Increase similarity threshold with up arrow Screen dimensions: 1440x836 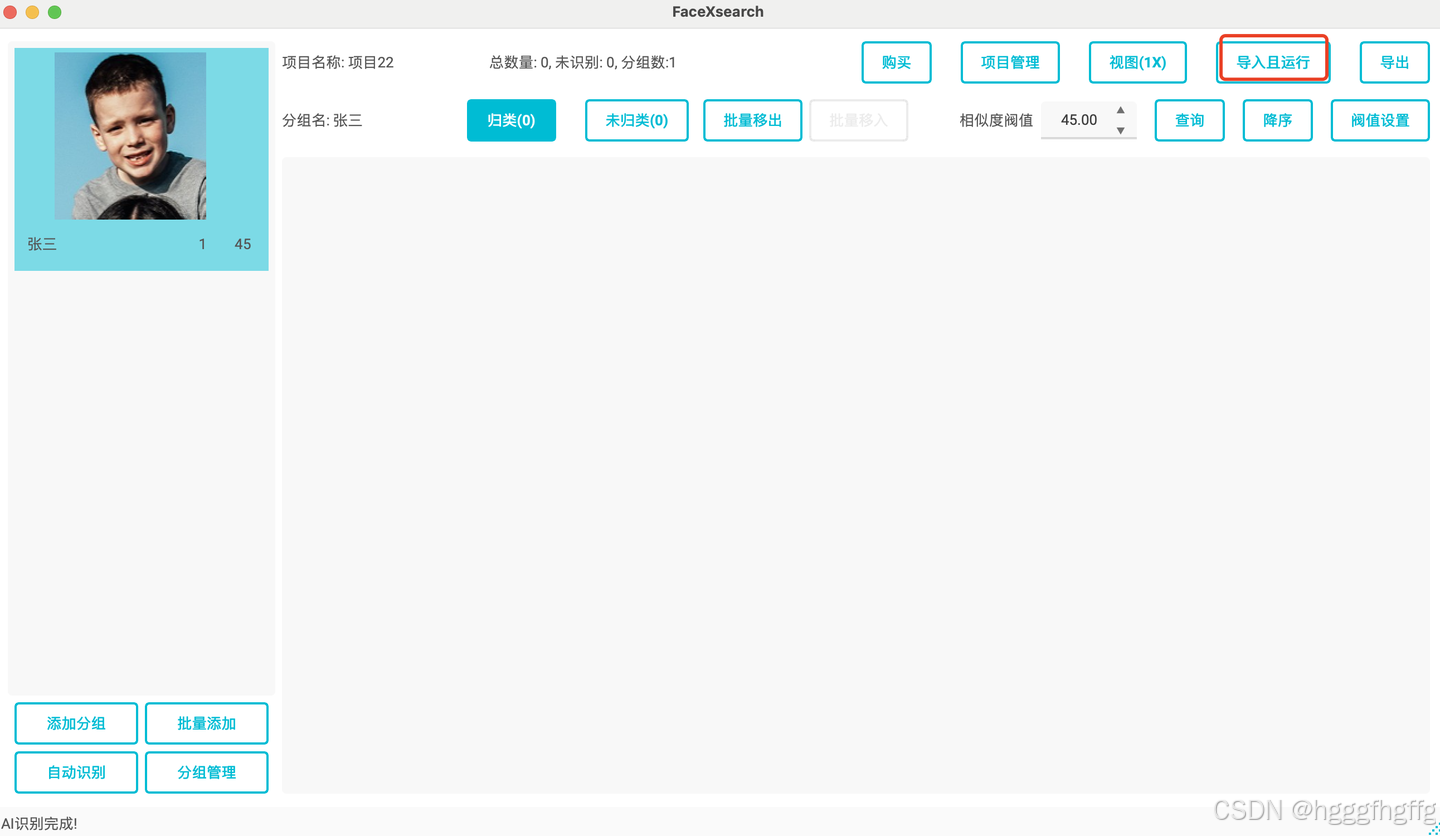(1120, 110)
